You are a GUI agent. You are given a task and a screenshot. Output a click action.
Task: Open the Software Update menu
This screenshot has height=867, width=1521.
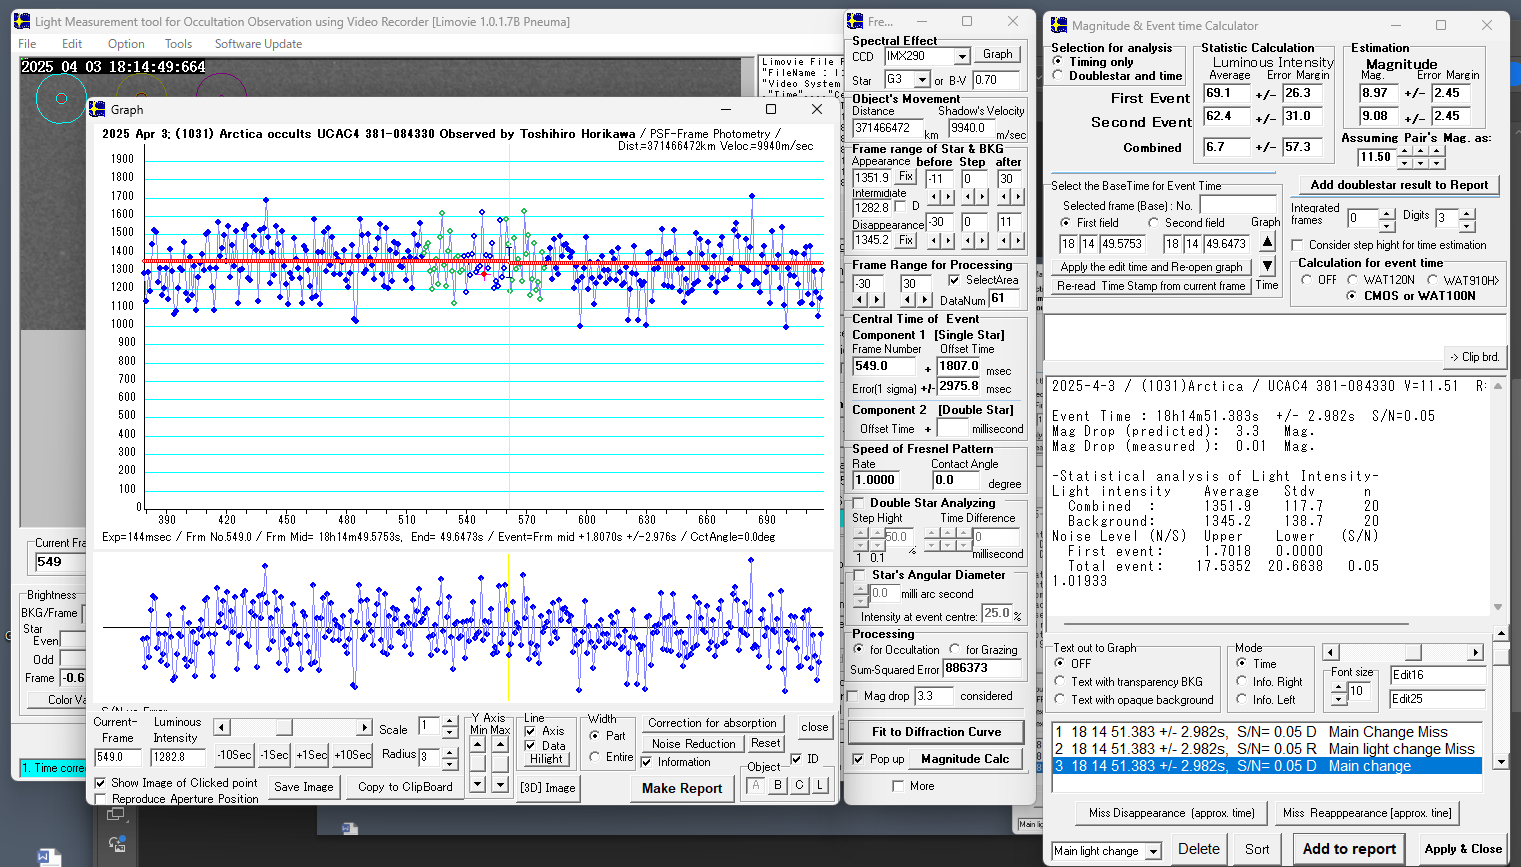click(258, 44)
